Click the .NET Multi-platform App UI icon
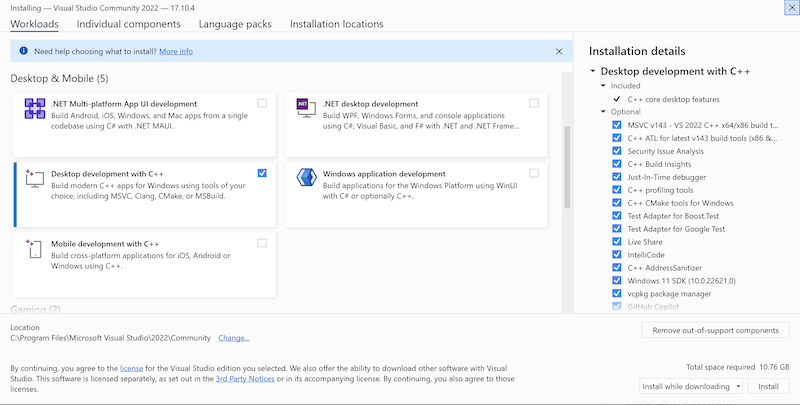This screenshot has width=800, height=405. pos(35,109)
